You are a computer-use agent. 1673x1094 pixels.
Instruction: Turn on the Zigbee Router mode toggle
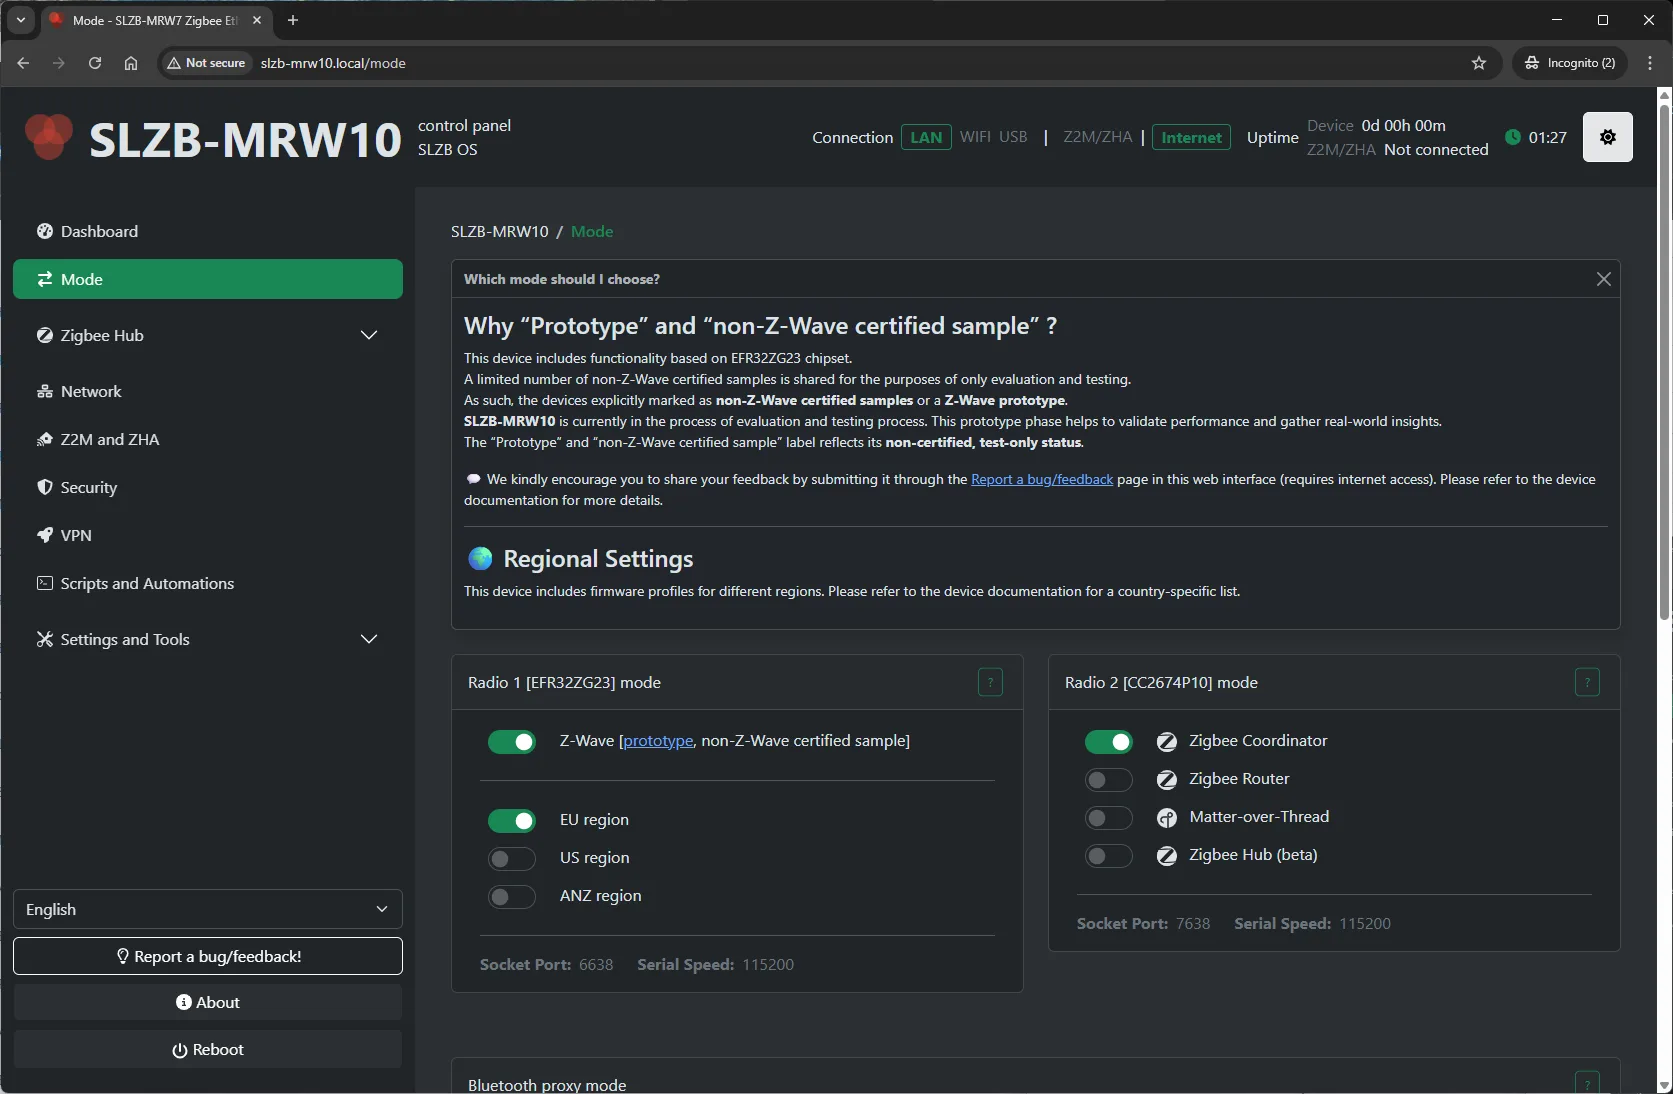click(x=1108, y=780)
